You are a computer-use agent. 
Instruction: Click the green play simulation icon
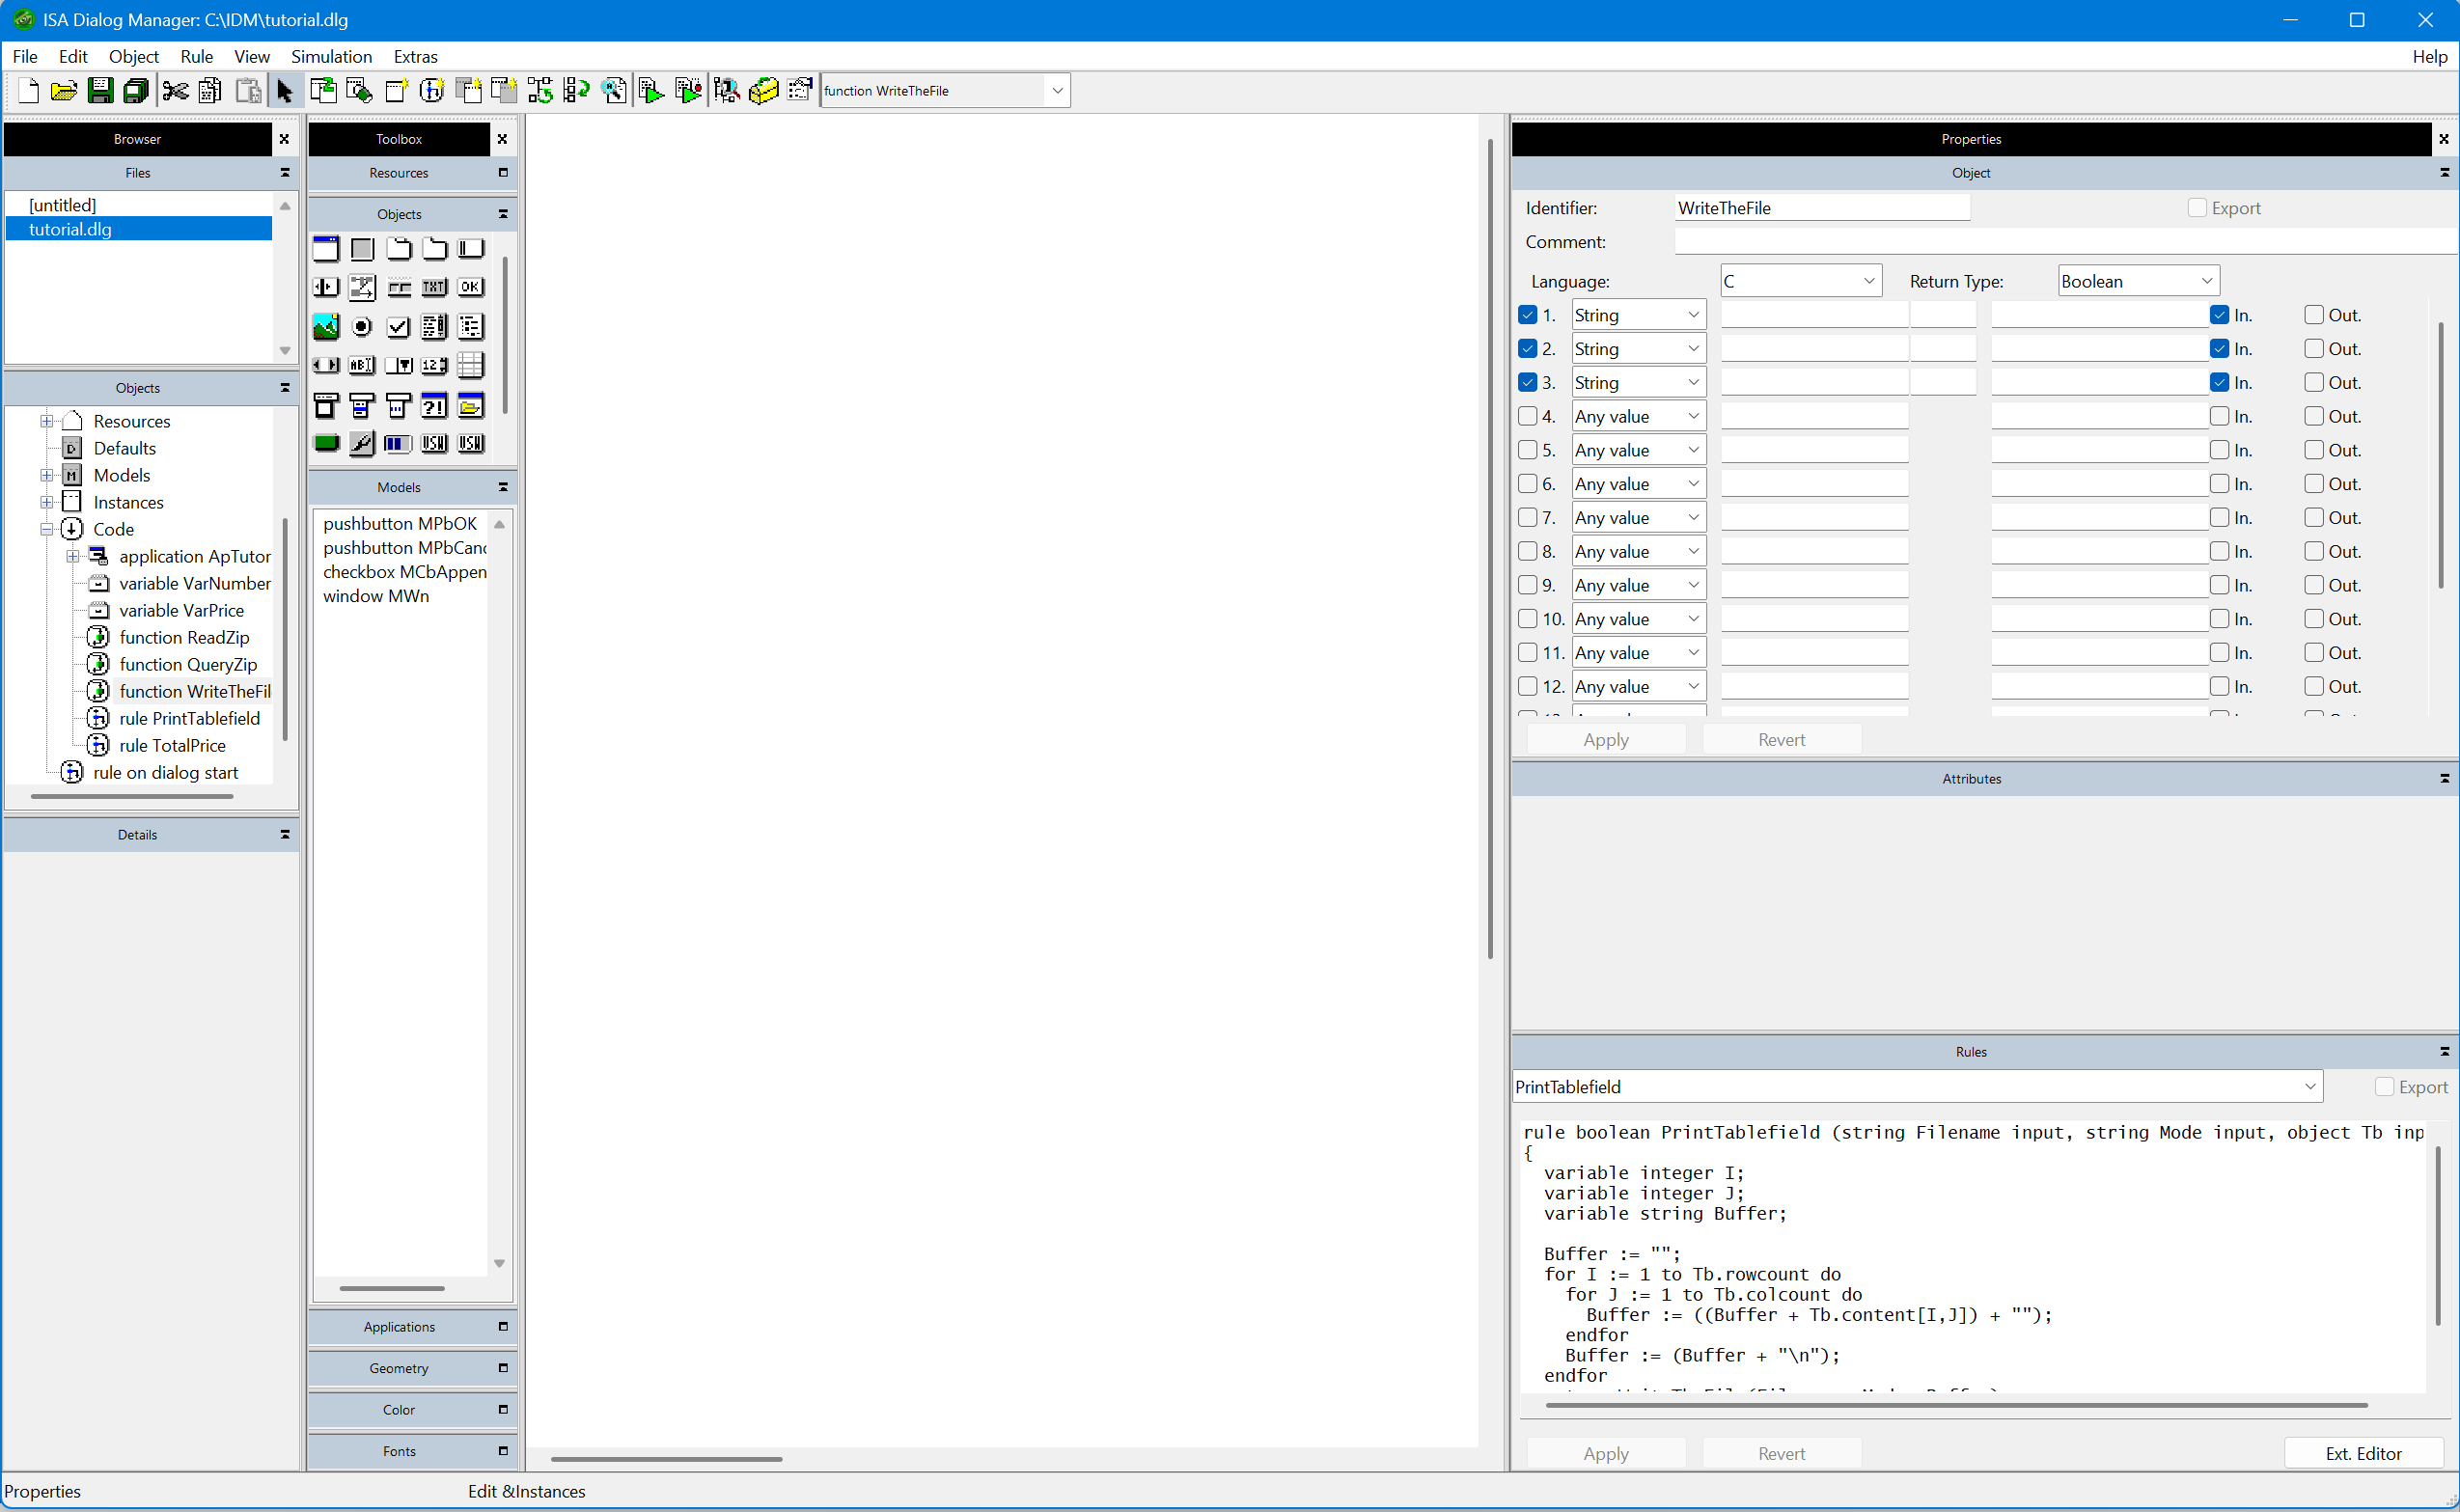pyautogui.click(x=651, y=91)
